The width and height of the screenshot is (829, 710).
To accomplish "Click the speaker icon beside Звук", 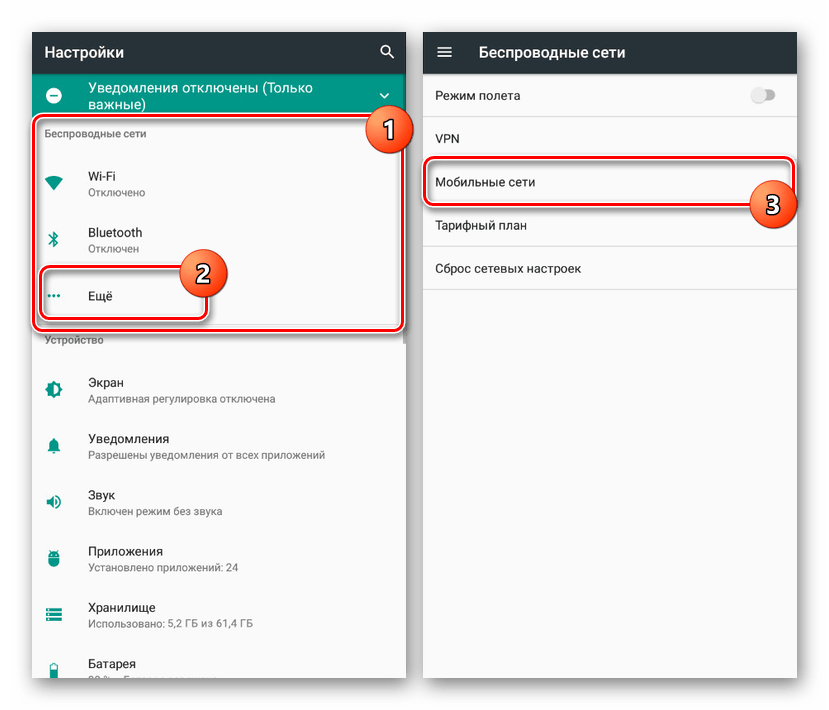I will coord(54,502).
